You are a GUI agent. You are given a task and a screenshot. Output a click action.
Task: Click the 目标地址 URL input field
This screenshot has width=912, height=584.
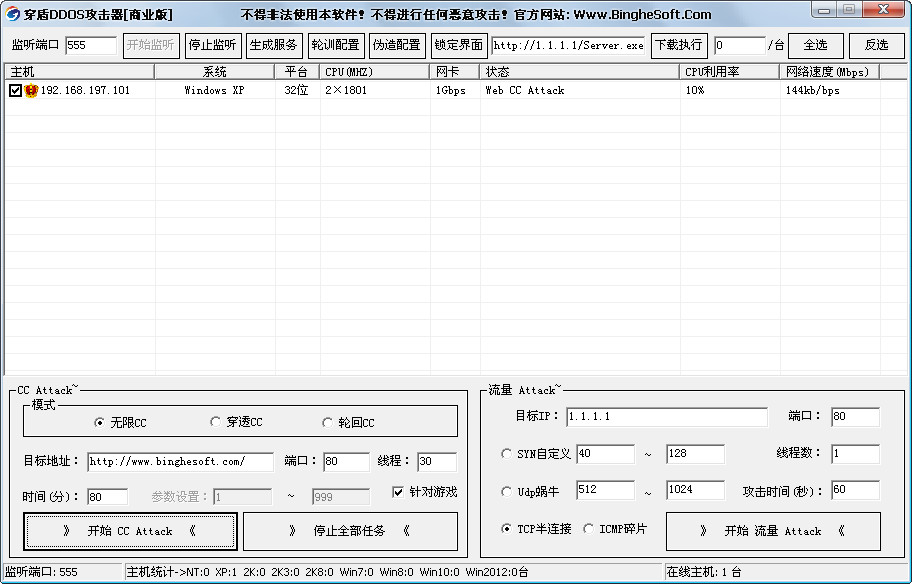coord(180,462)
